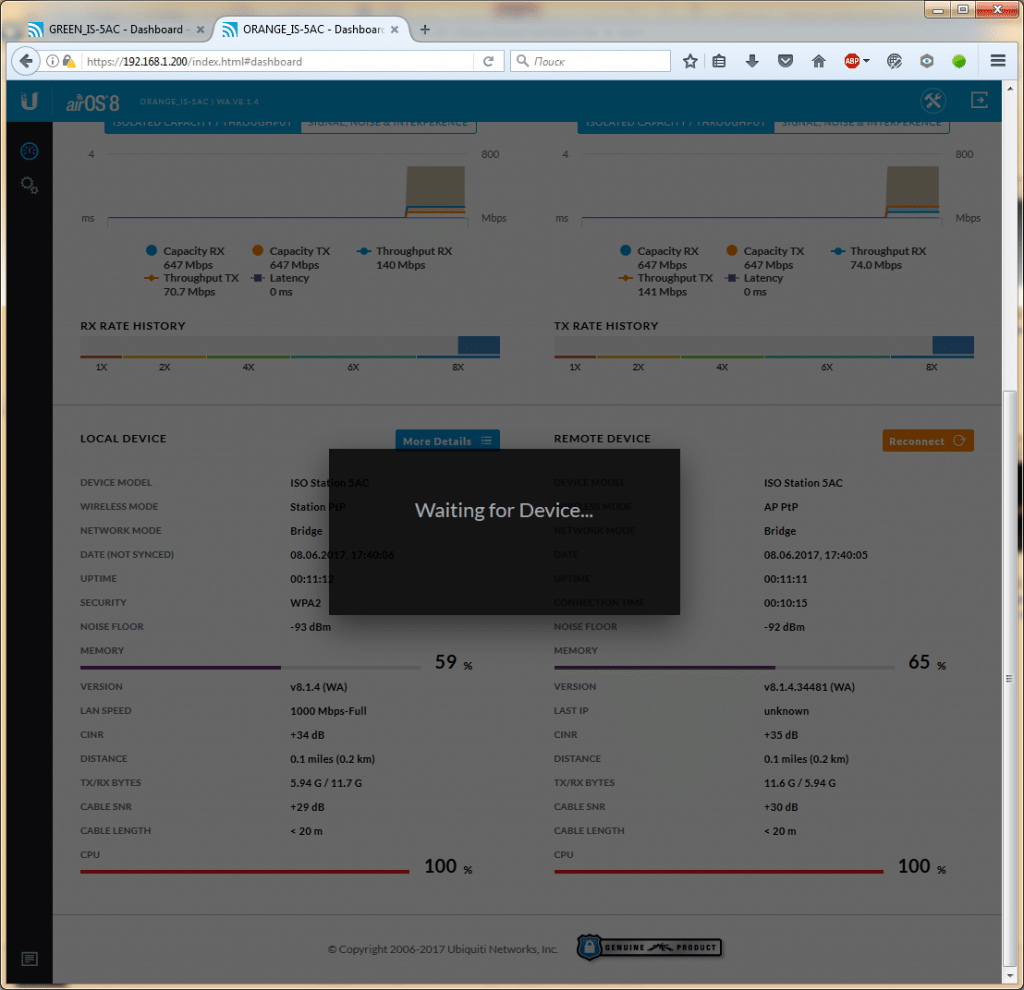The height and width of the screenshot is (990, 1024).
Task: Open the Tools wrench icon in header
Action: (932, 101)
